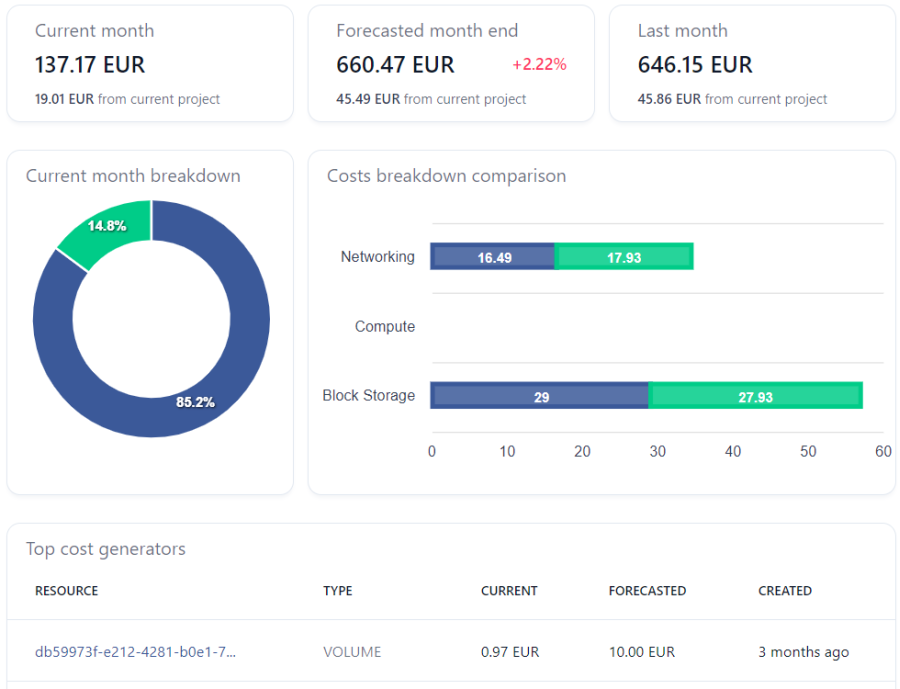Click the CURRENT column header
900x689 pixels.
(x=509, y=591)
